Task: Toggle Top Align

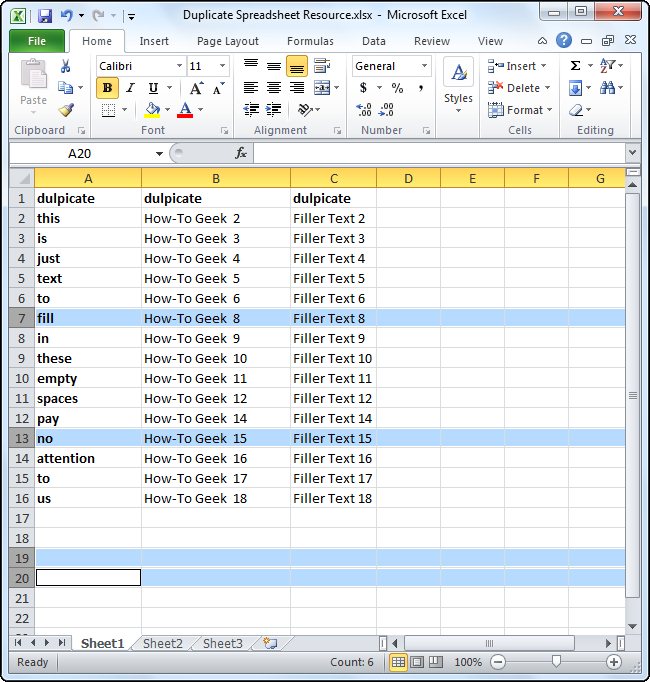Action: (x=251, y=66)
